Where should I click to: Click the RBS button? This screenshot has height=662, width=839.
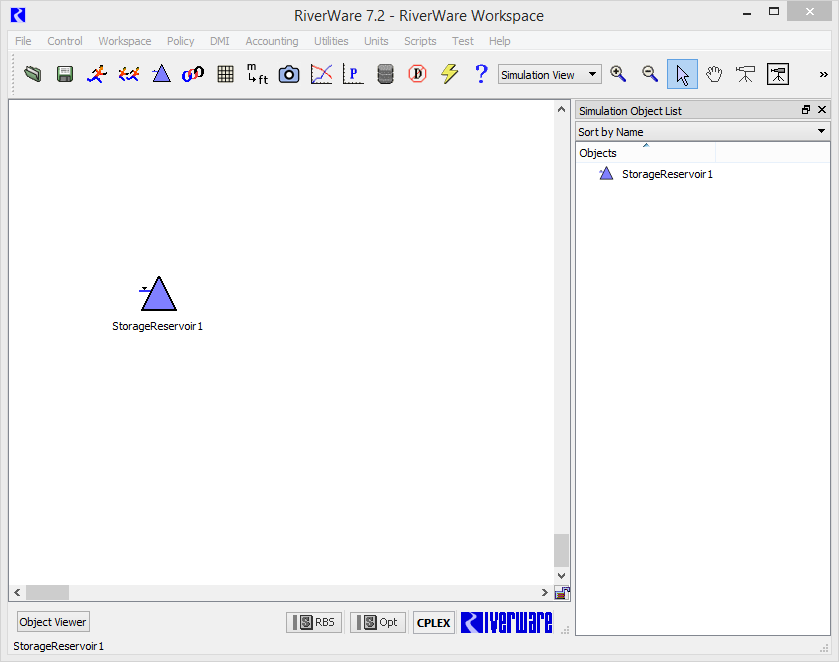pos(314,622)
